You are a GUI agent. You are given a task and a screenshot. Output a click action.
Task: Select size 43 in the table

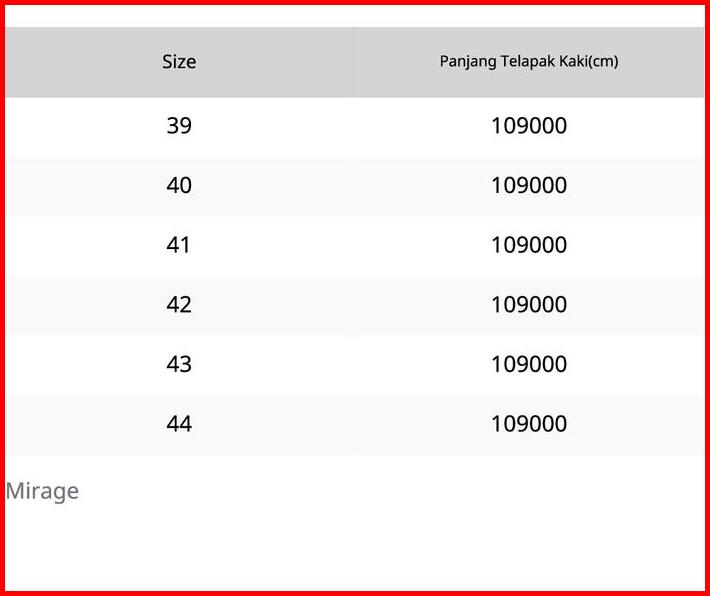click(x=179, y=364)
